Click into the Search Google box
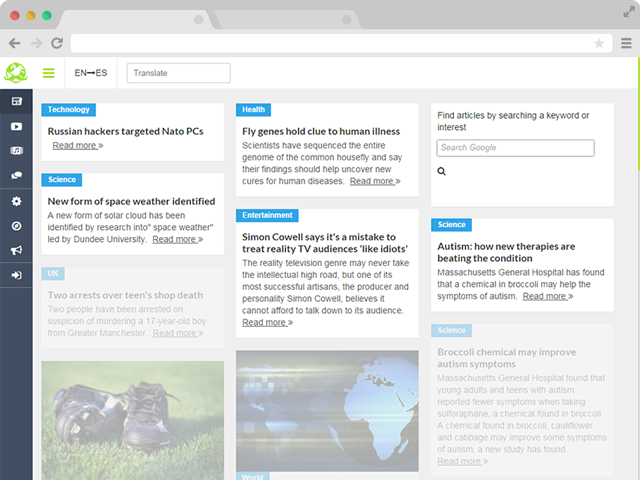This screenshot has width=640, height=480. [515, 148]
